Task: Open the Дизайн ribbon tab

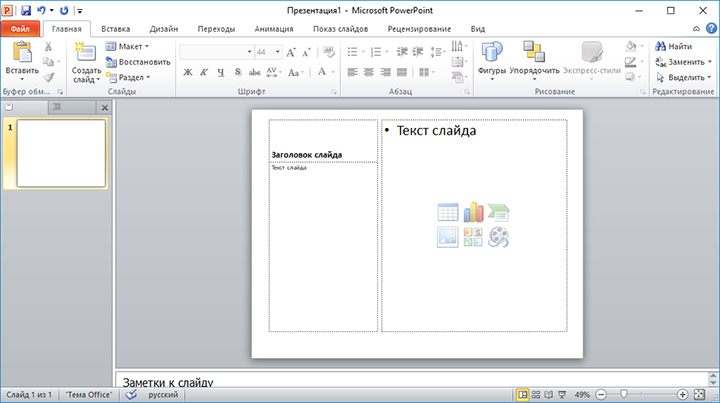Action: (164, 29)
